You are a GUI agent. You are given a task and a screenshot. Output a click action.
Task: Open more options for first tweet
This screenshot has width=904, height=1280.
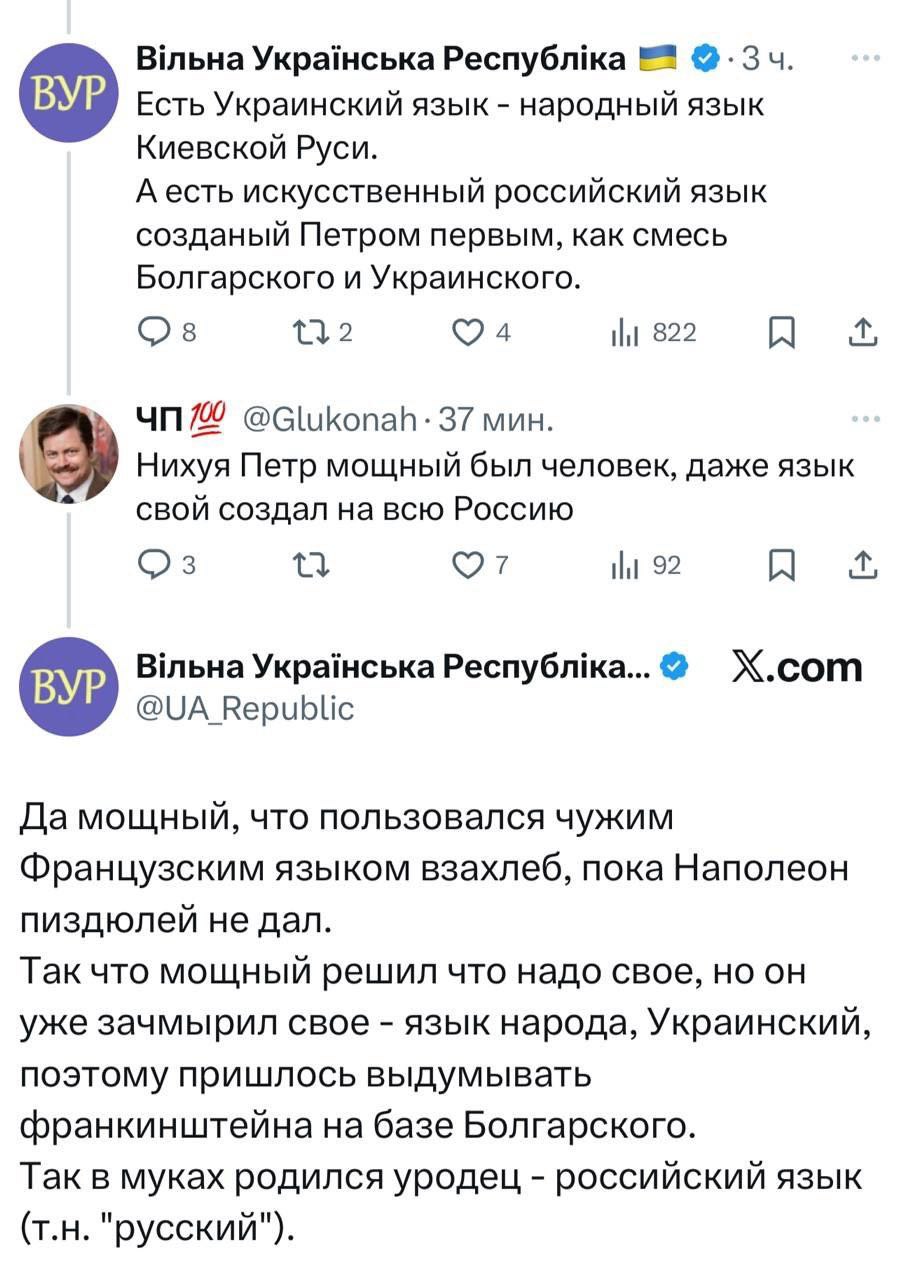862,58
